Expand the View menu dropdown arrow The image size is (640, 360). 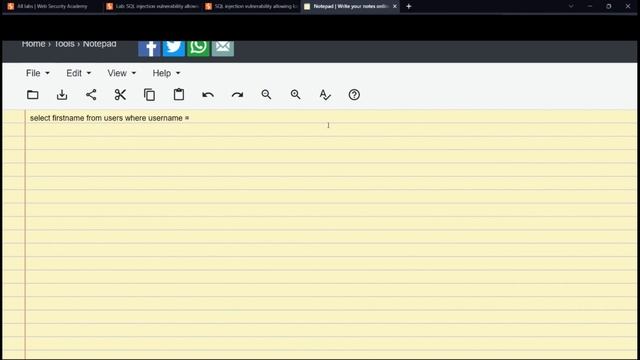[x=133, y=73]
